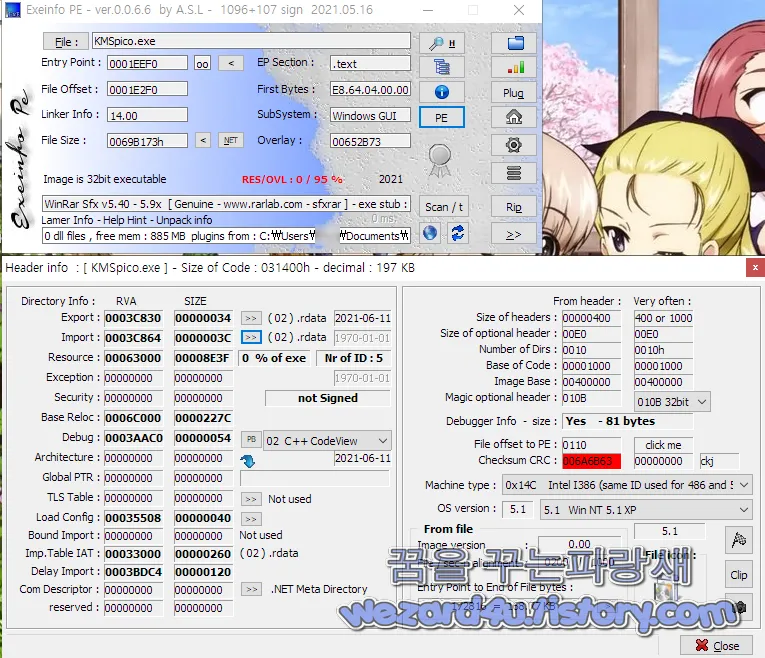Click the KMSpico.exe file path field
Viewport: 765px width, 658px height.
click(251, 41)
